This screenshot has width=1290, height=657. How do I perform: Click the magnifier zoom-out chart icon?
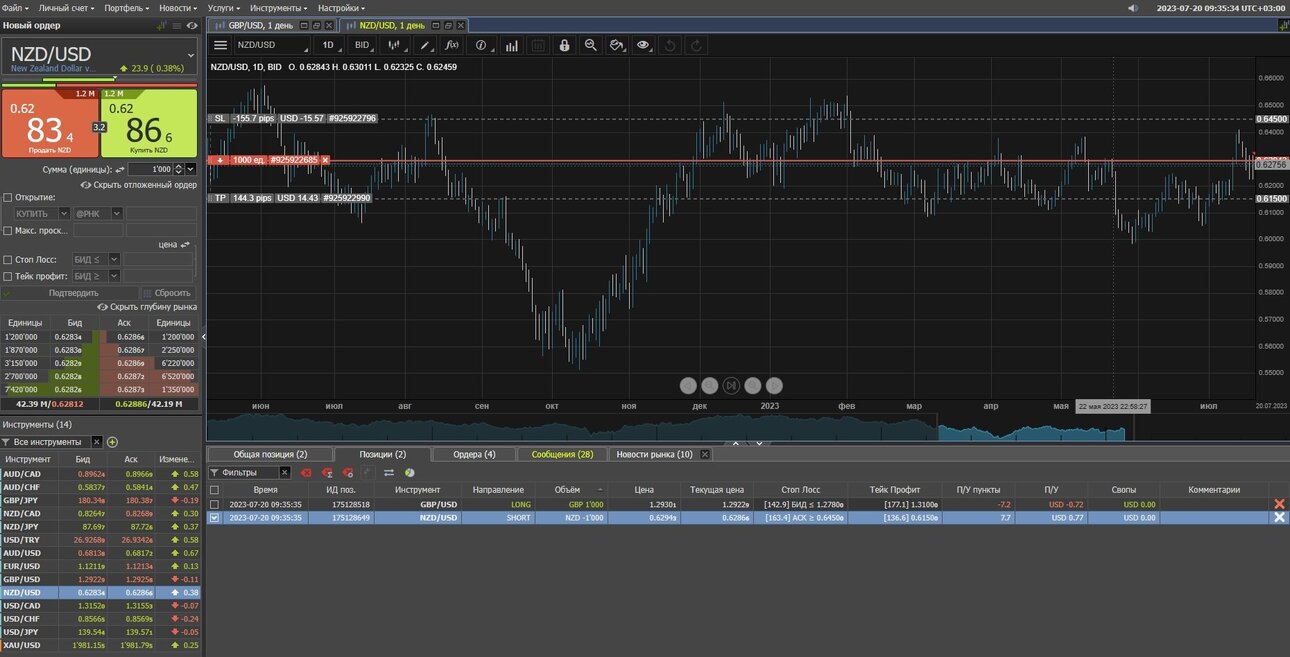point(591,45)
